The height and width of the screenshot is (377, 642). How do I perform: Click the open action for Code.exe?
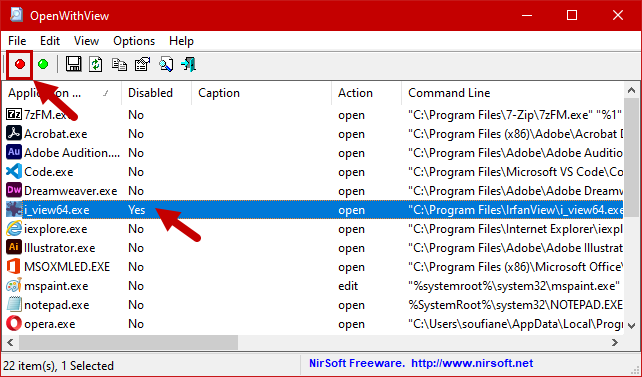(351, 172)
